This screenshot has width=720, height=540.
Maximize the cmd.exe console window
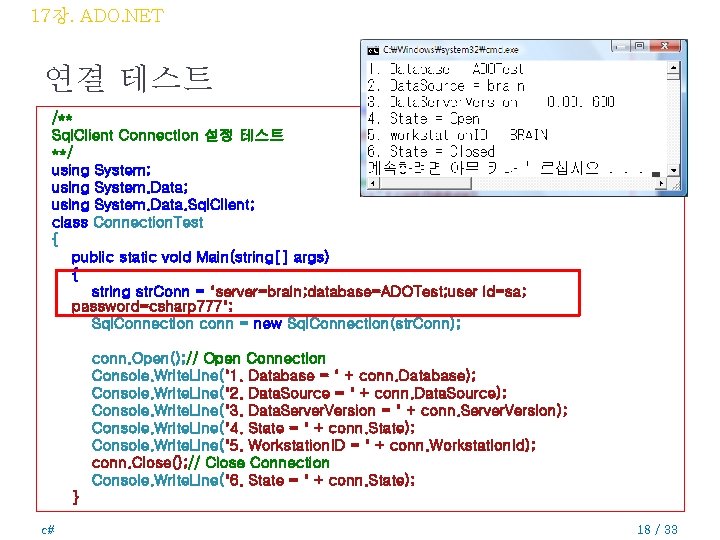(639, 46)
